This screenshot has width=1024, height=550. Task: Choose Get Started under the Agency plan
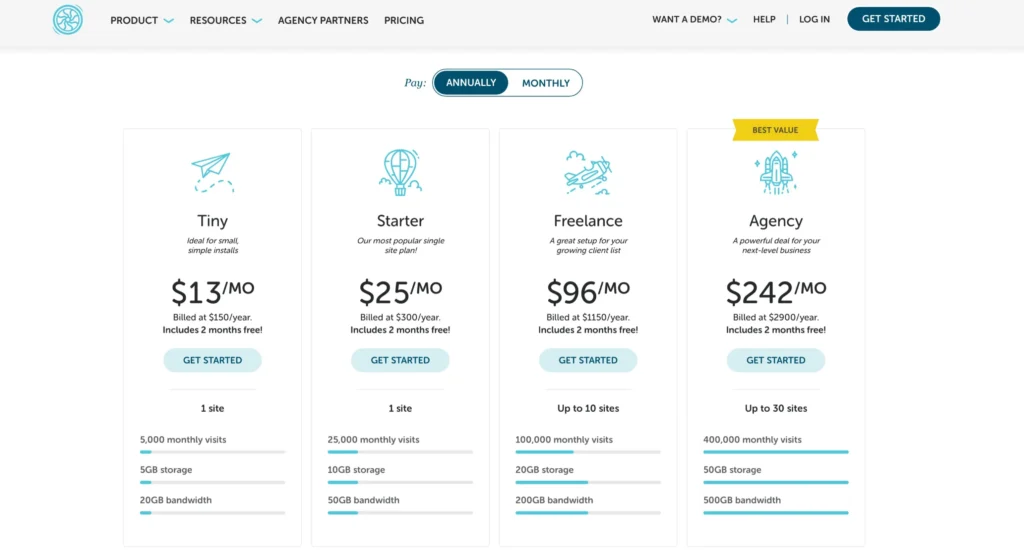776,360
